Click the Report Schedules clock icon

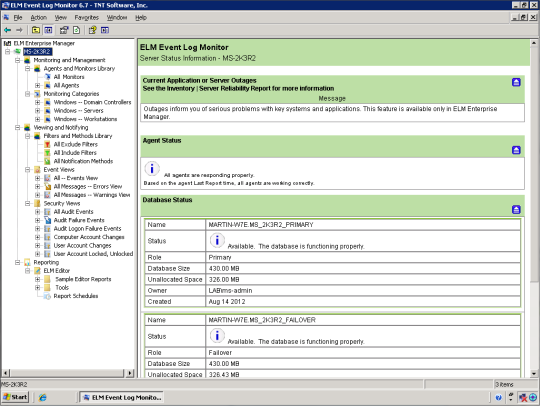pos(48,296)
